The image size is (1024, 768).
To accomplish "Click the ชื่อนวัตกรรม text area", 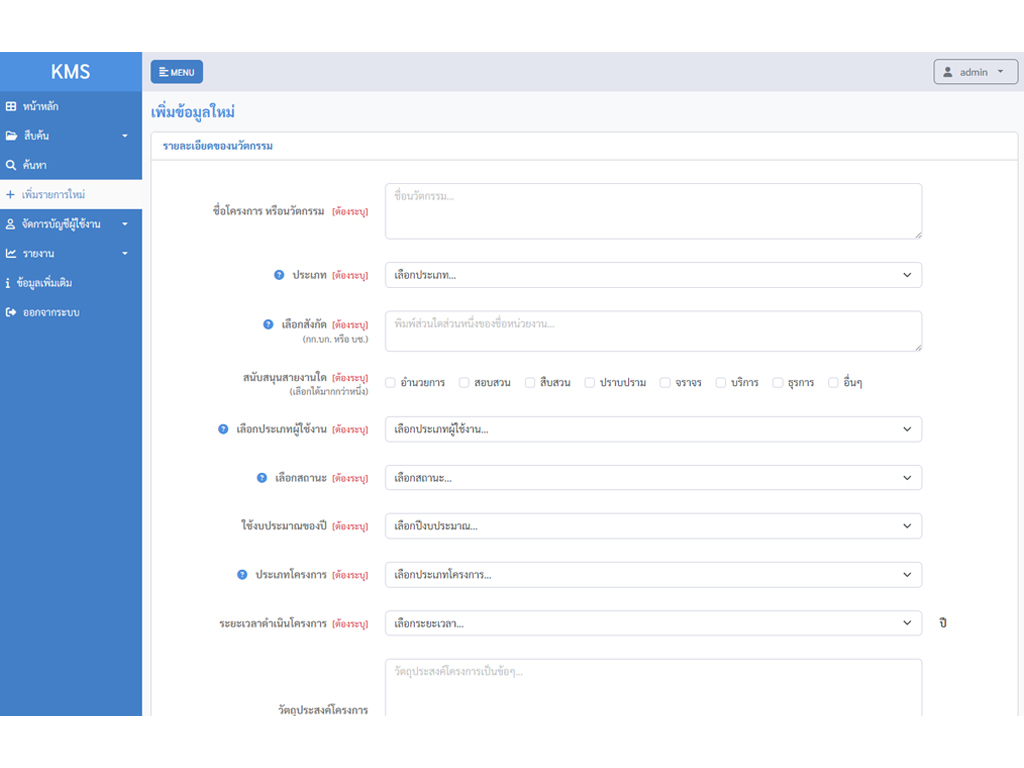I will click(653, 211).
